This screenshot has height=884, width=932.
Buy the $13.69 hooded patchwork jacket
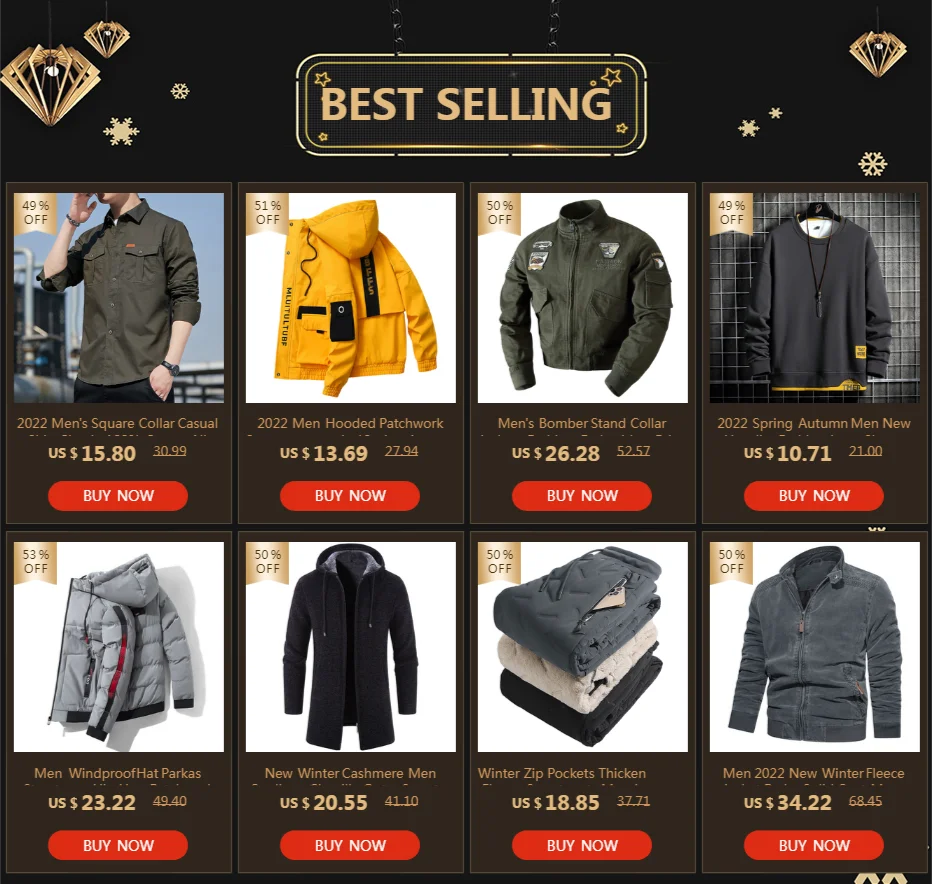350,496
